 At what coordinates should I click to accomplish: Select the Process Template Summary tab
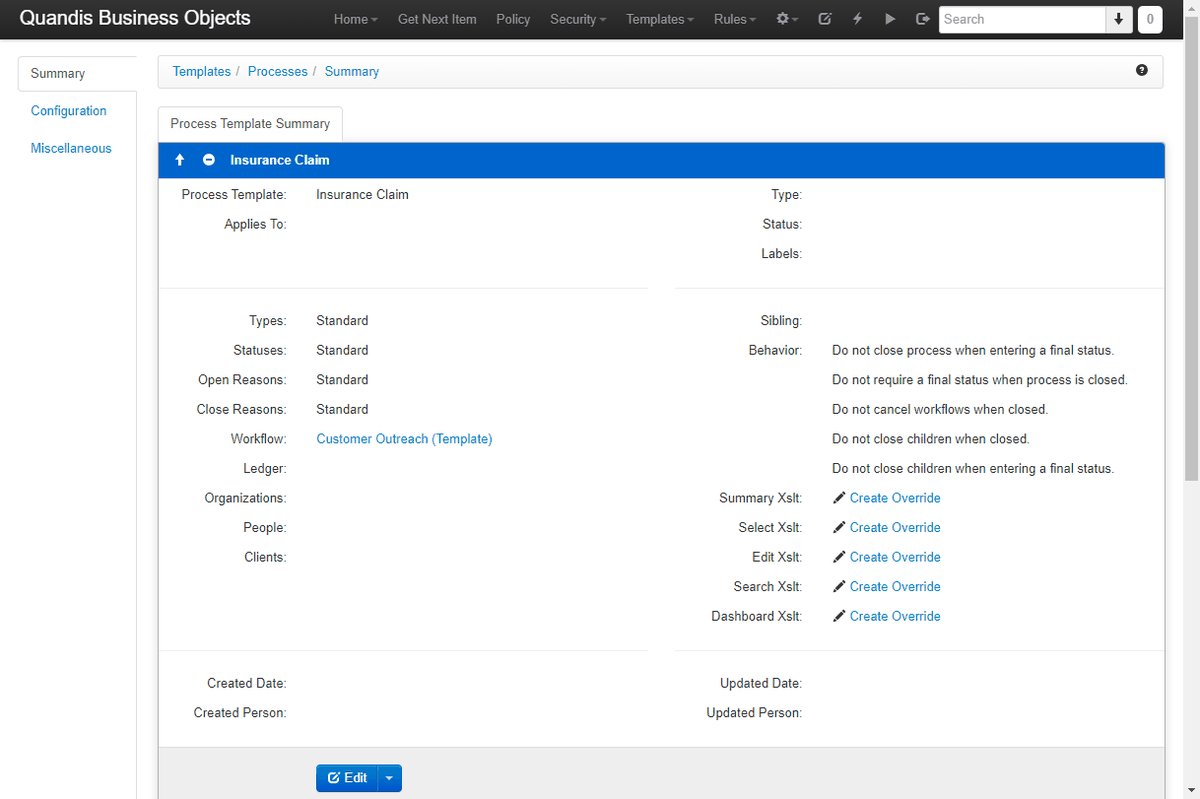coord(250,124)
